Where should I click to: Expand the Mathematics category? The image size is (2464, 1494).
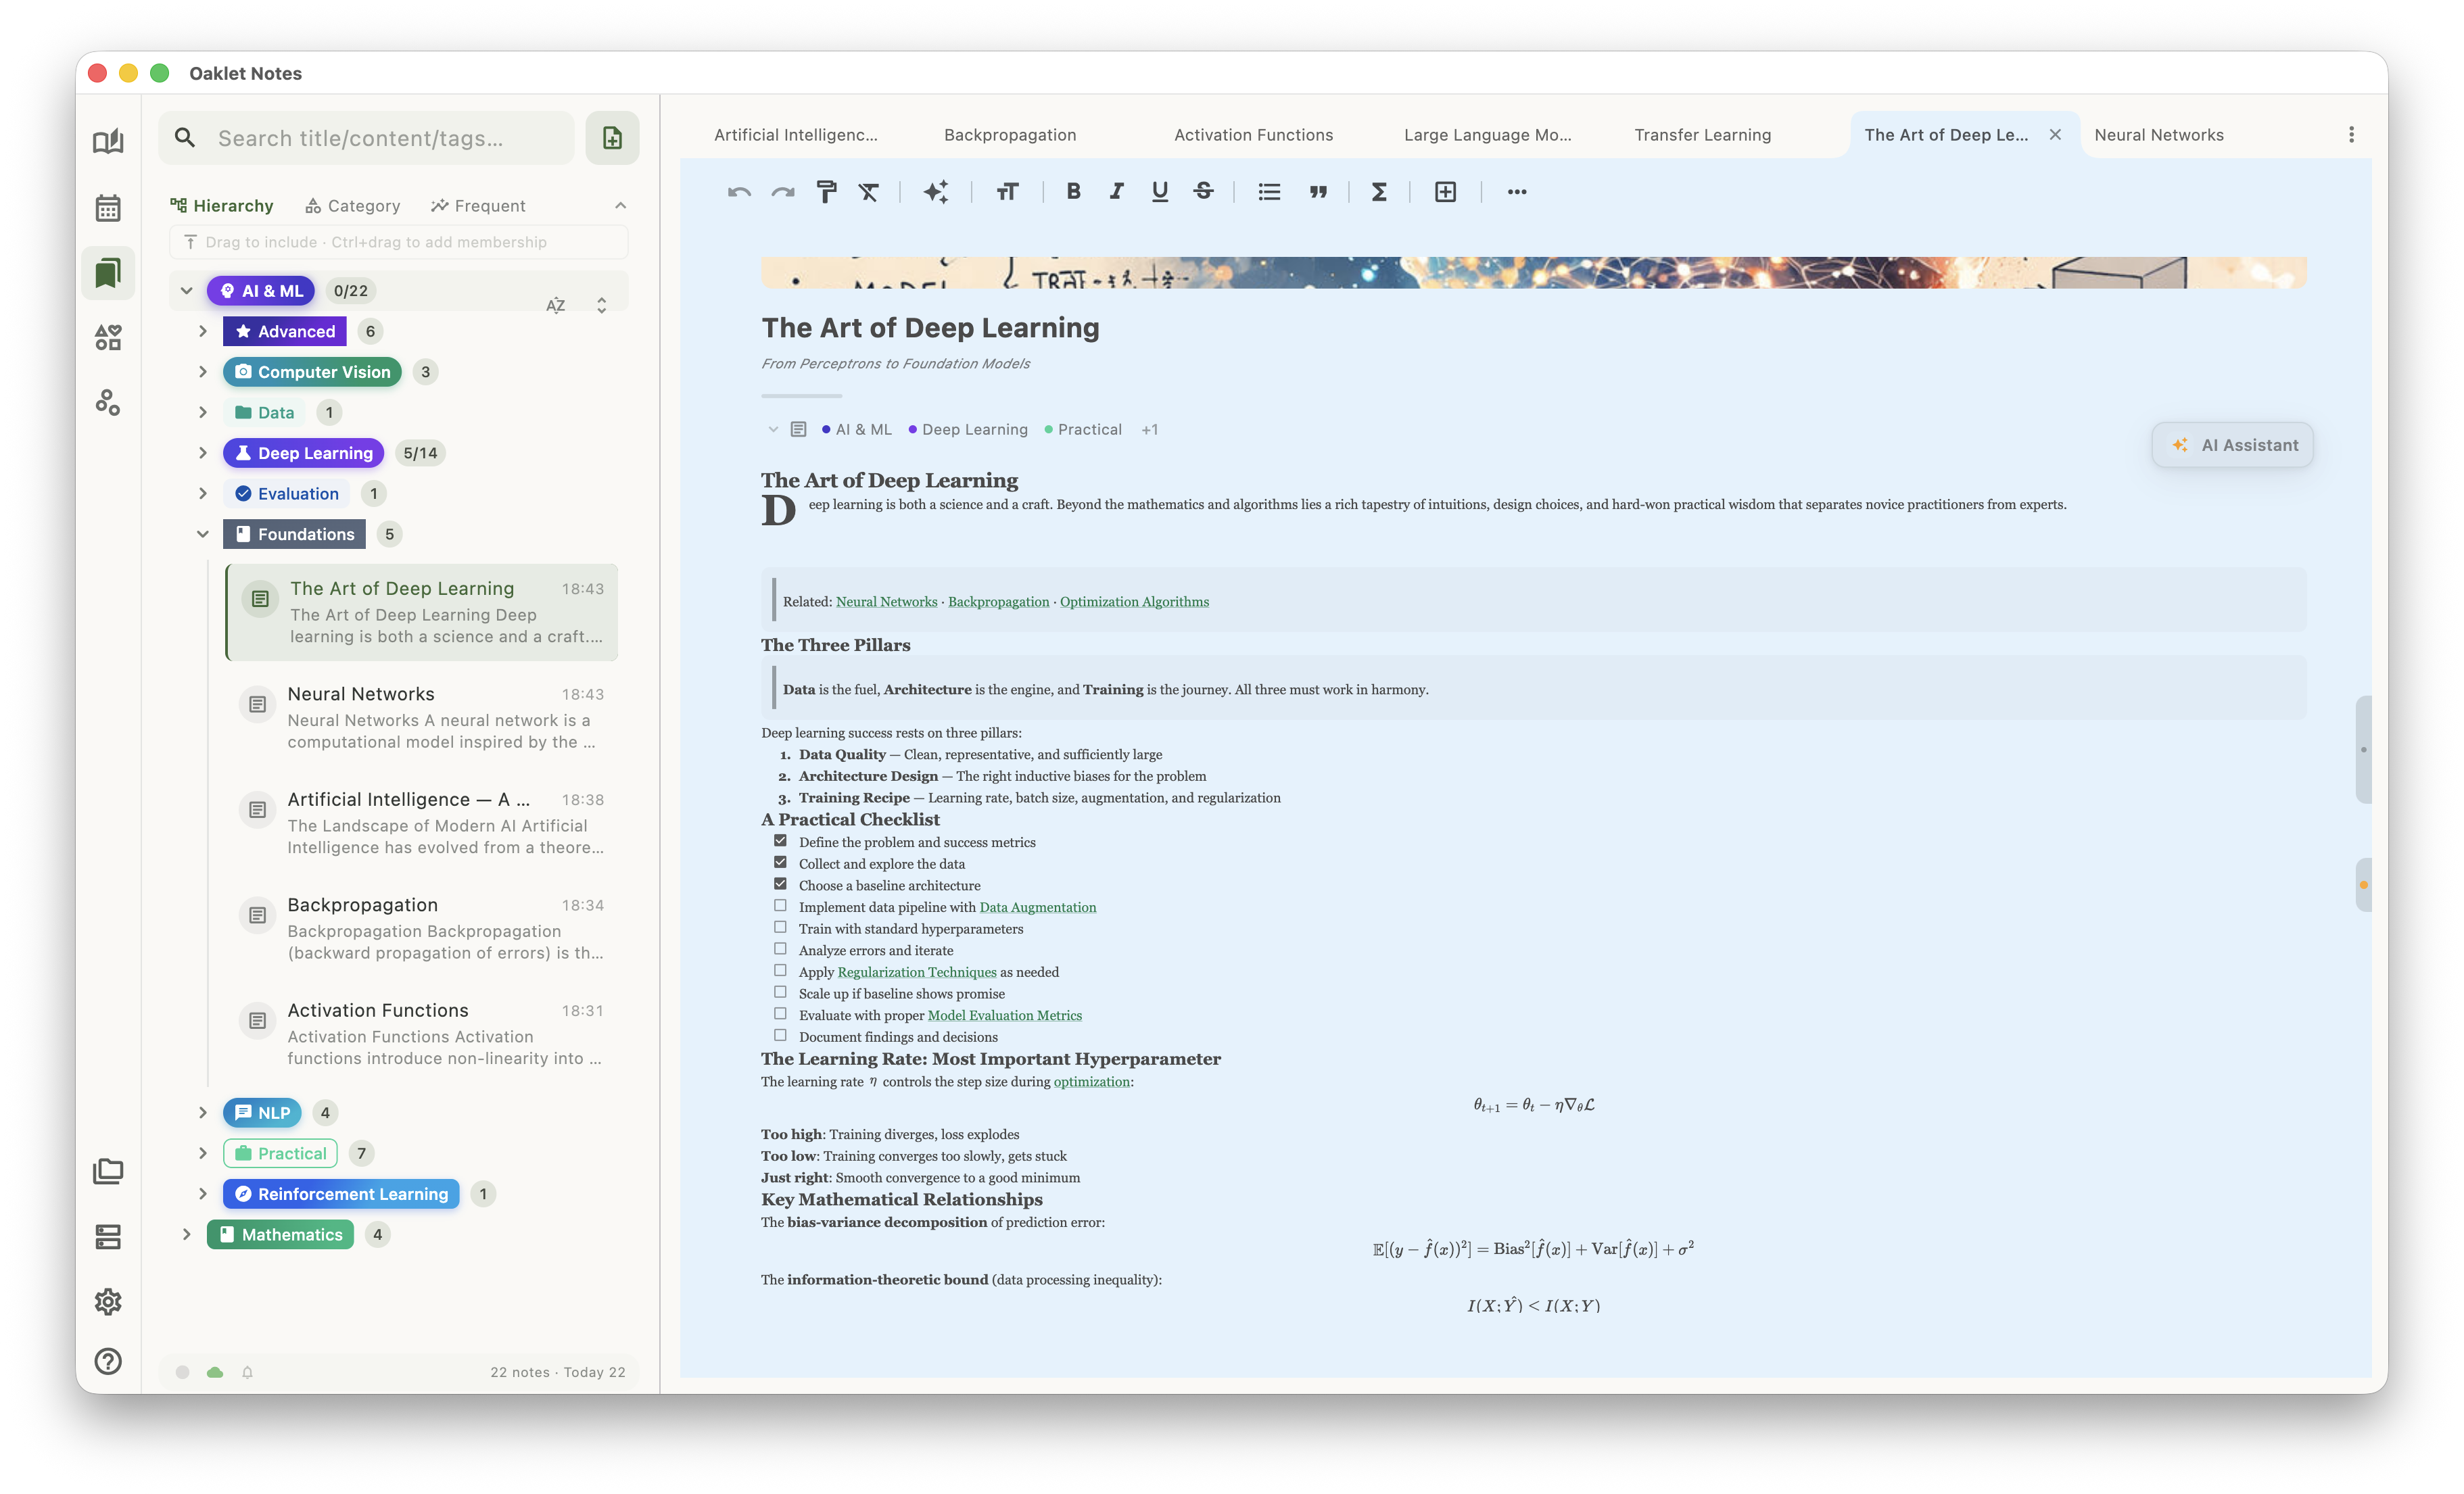pos(187,1234)
